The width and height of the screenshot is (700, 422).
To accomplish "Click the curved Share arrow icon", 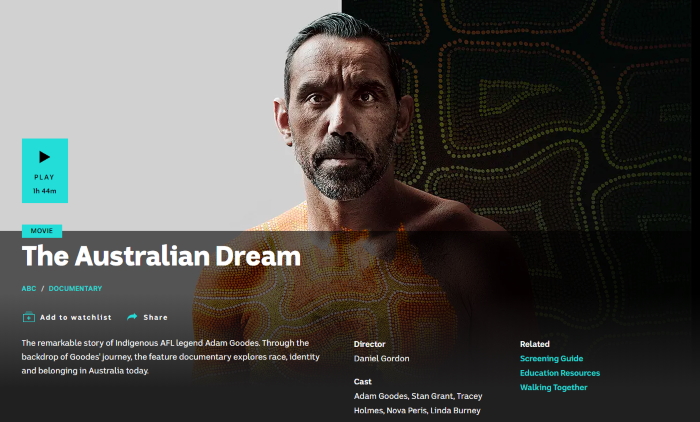I will (x=132, y=317).
